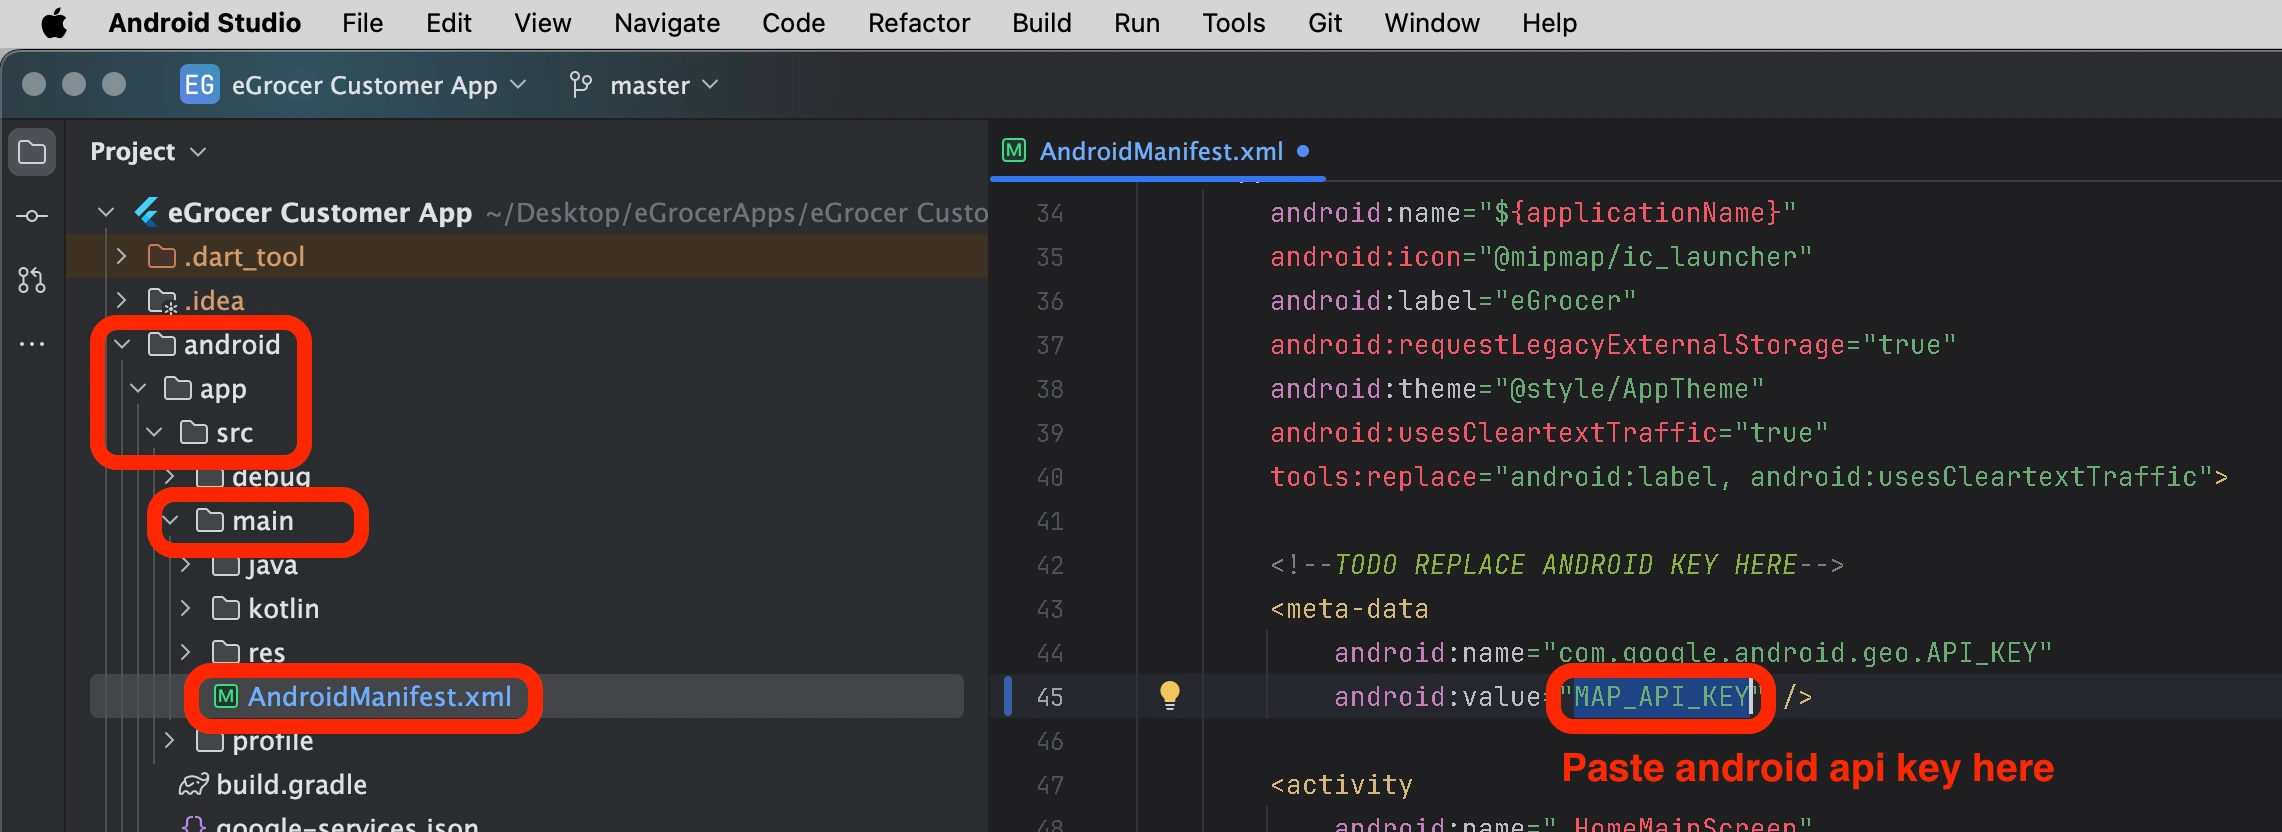Select the .dart_tool folder icon
This screenshot has height=832, width=2282.
point(162,257)
